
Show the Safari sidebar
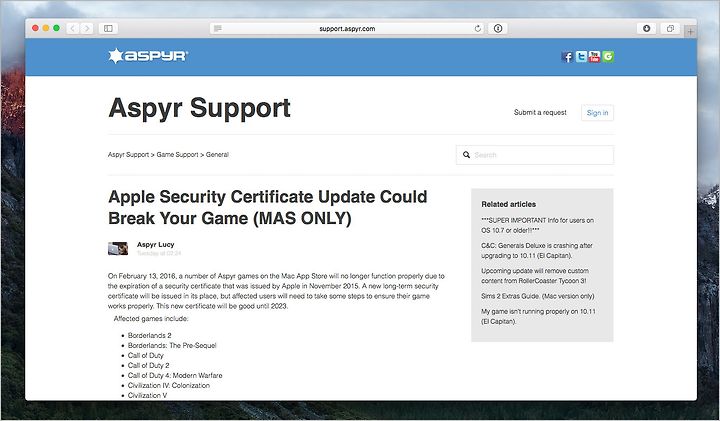click(x=108, y=28)
